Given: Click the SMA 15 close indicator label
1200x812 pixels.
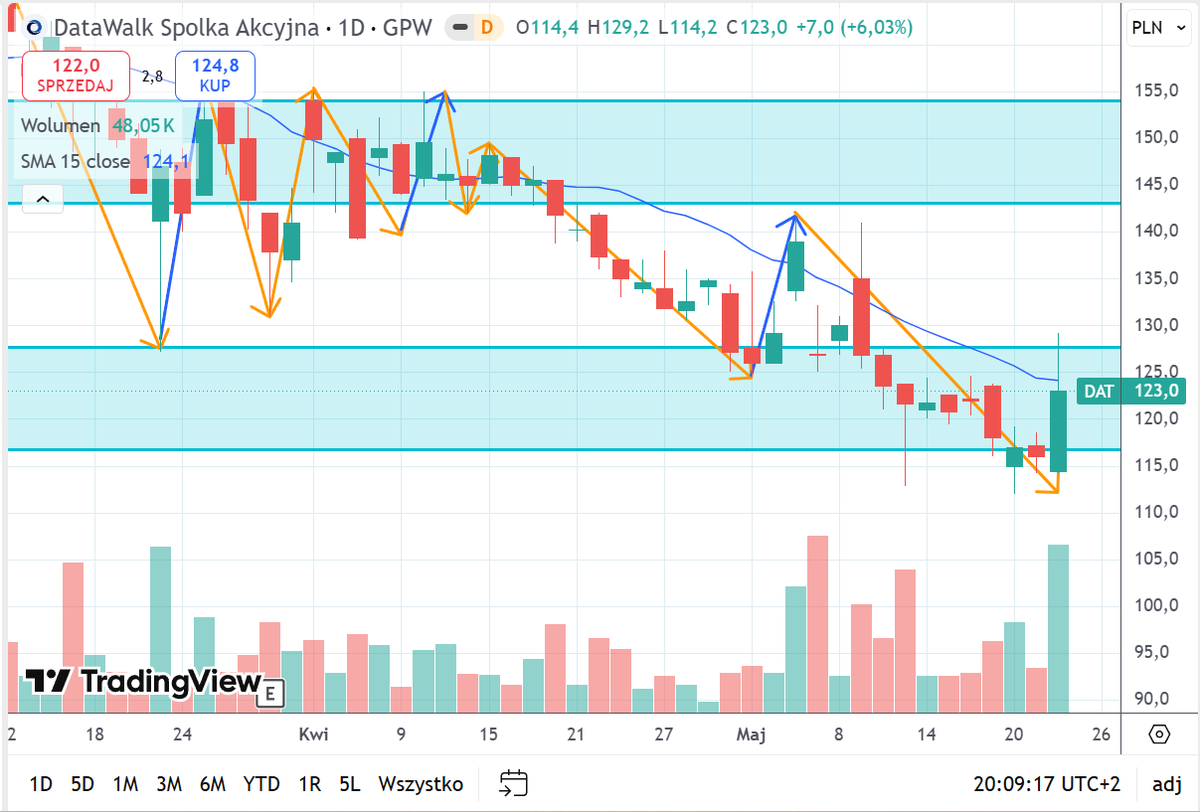Looking at the screenshot, I should pos(105,161).
